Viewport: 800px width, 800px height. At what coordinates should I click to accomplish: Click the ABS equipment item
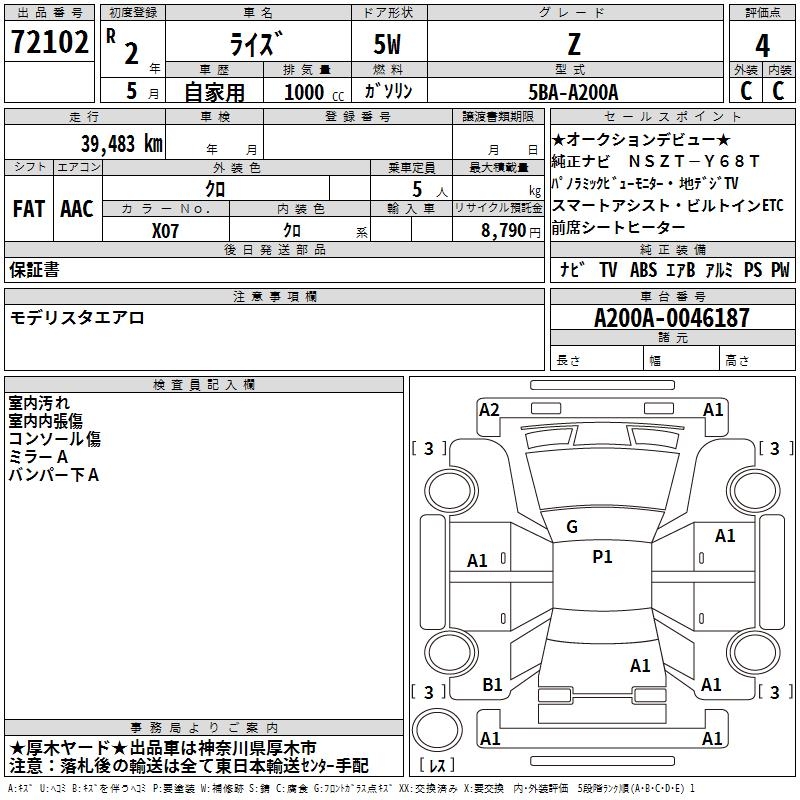[644, 269]
